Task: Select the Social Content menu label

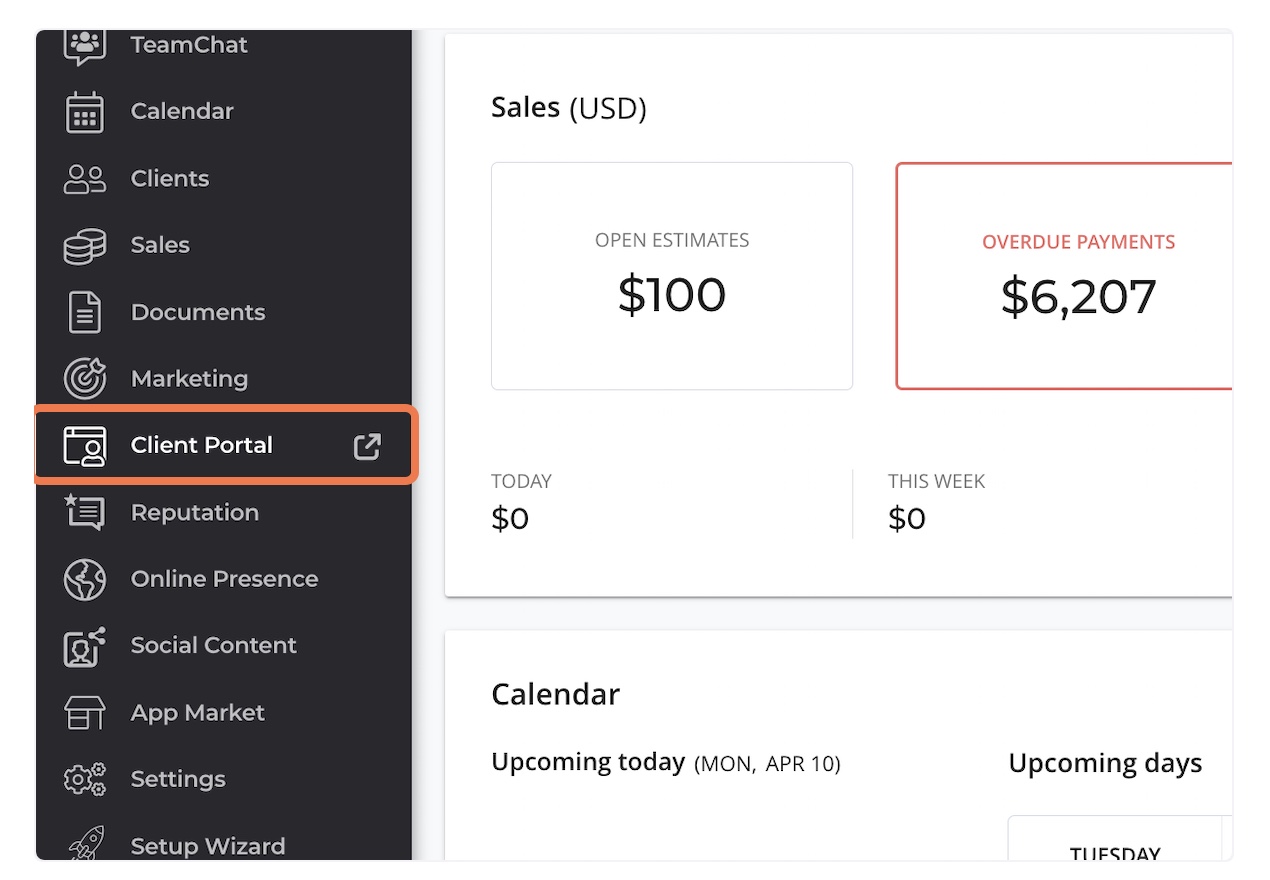Action: pyautogui.click(x=213, y=646)
